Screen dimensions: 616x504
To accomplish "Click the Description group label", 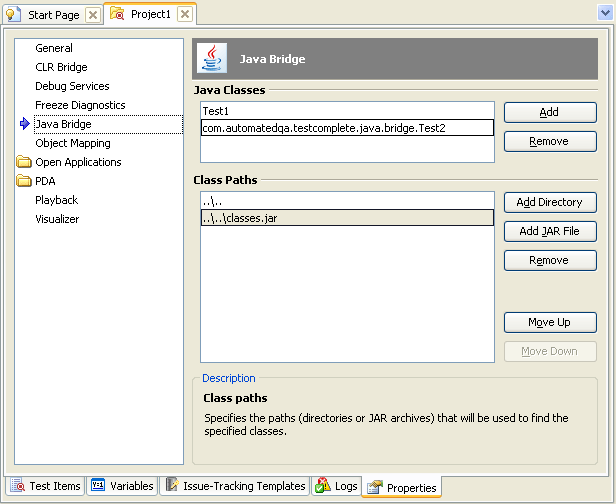I will pos(229,378).
